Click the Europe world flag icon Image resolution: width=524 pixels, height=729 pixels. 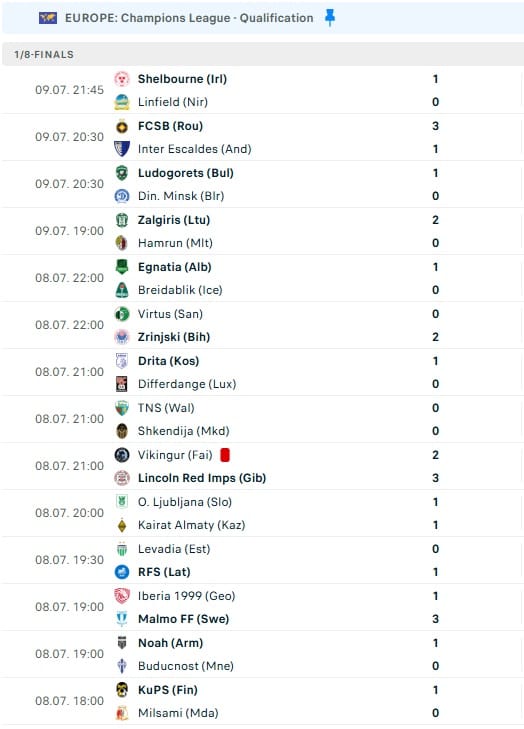48,18
